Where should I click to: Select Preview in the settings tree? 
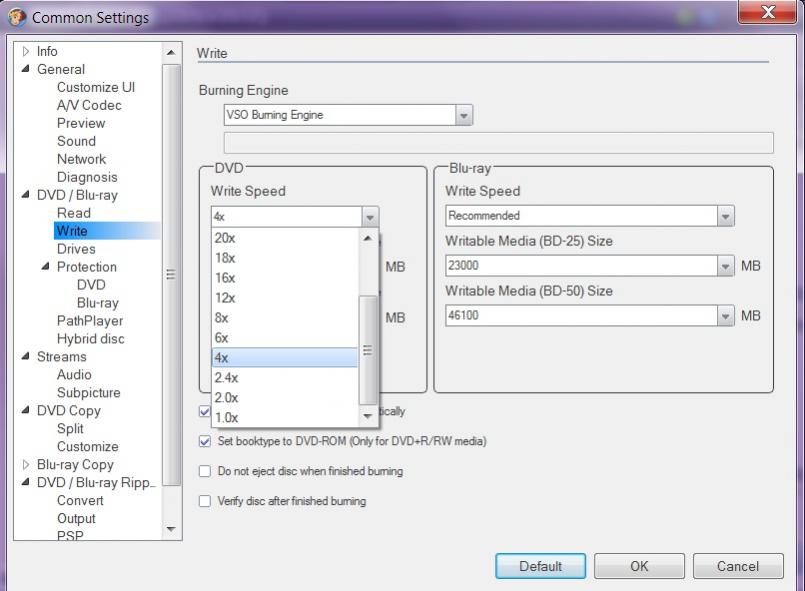point(81,123)
